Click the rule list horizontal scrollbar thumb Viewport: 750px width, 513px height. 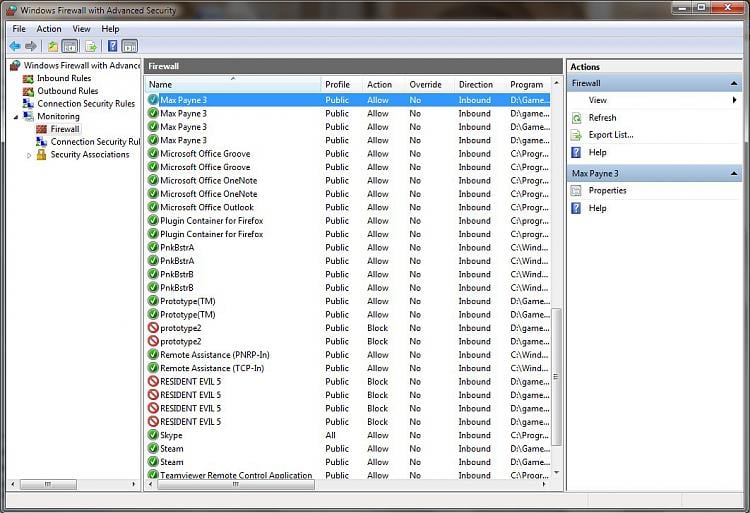236,484
